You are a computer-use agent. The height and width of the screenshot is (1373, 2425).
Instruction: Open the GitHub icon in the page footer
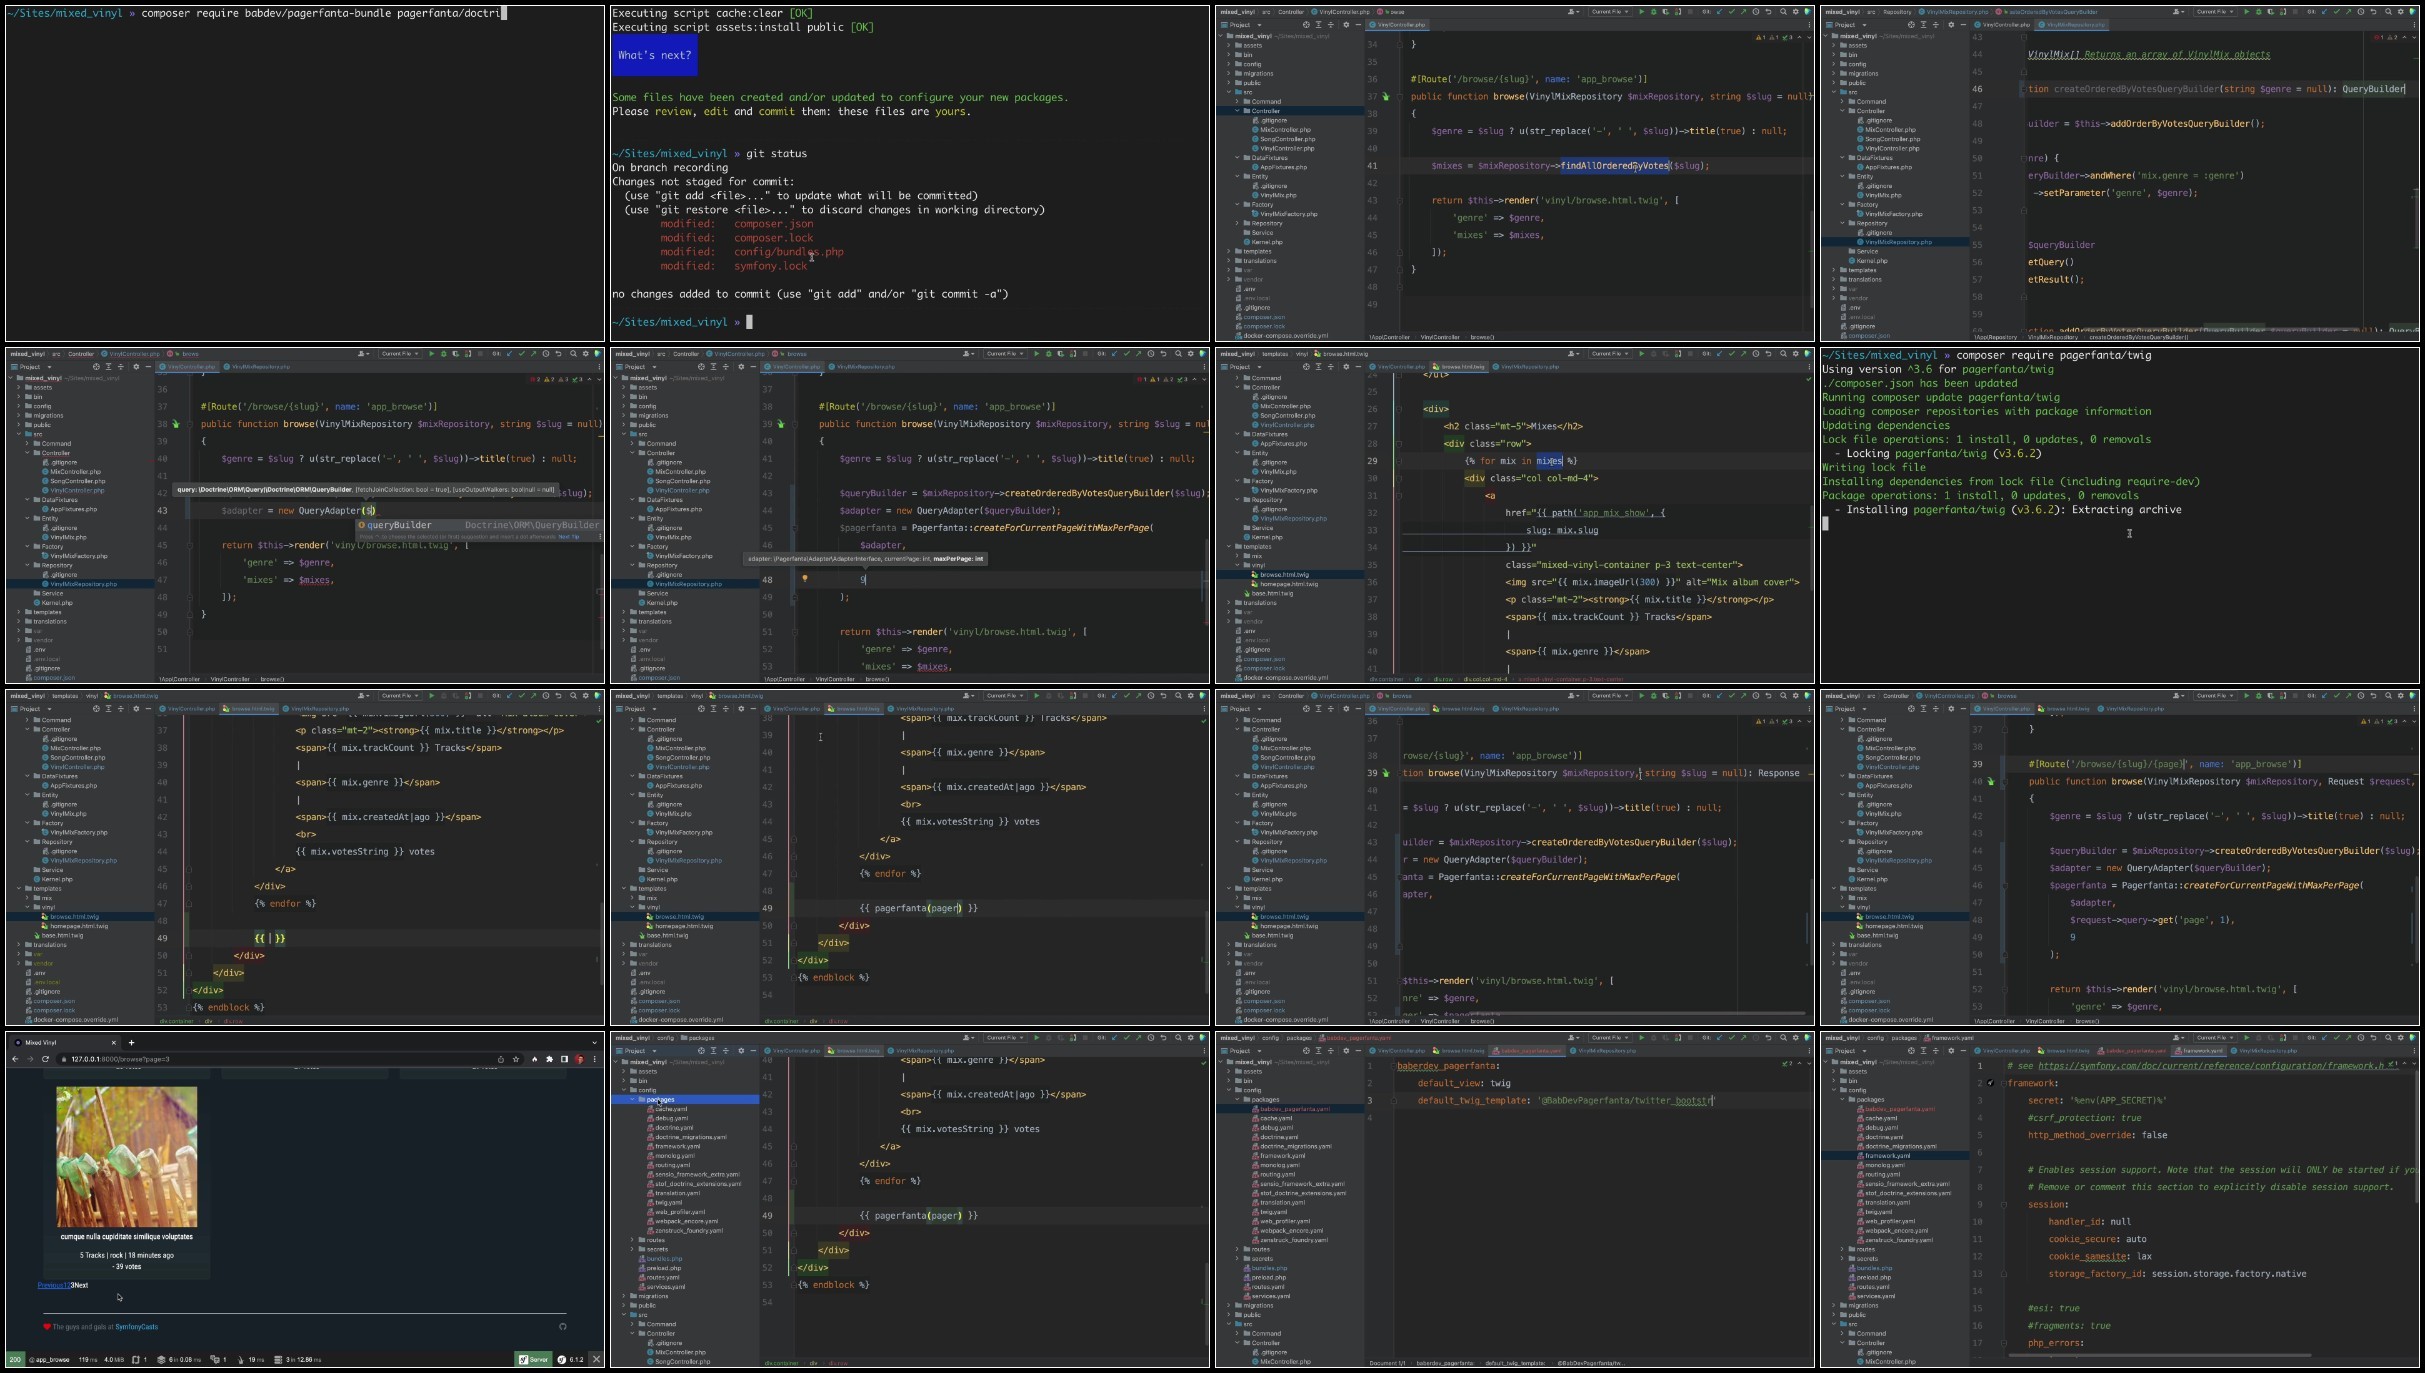[x=563, y=1327]
